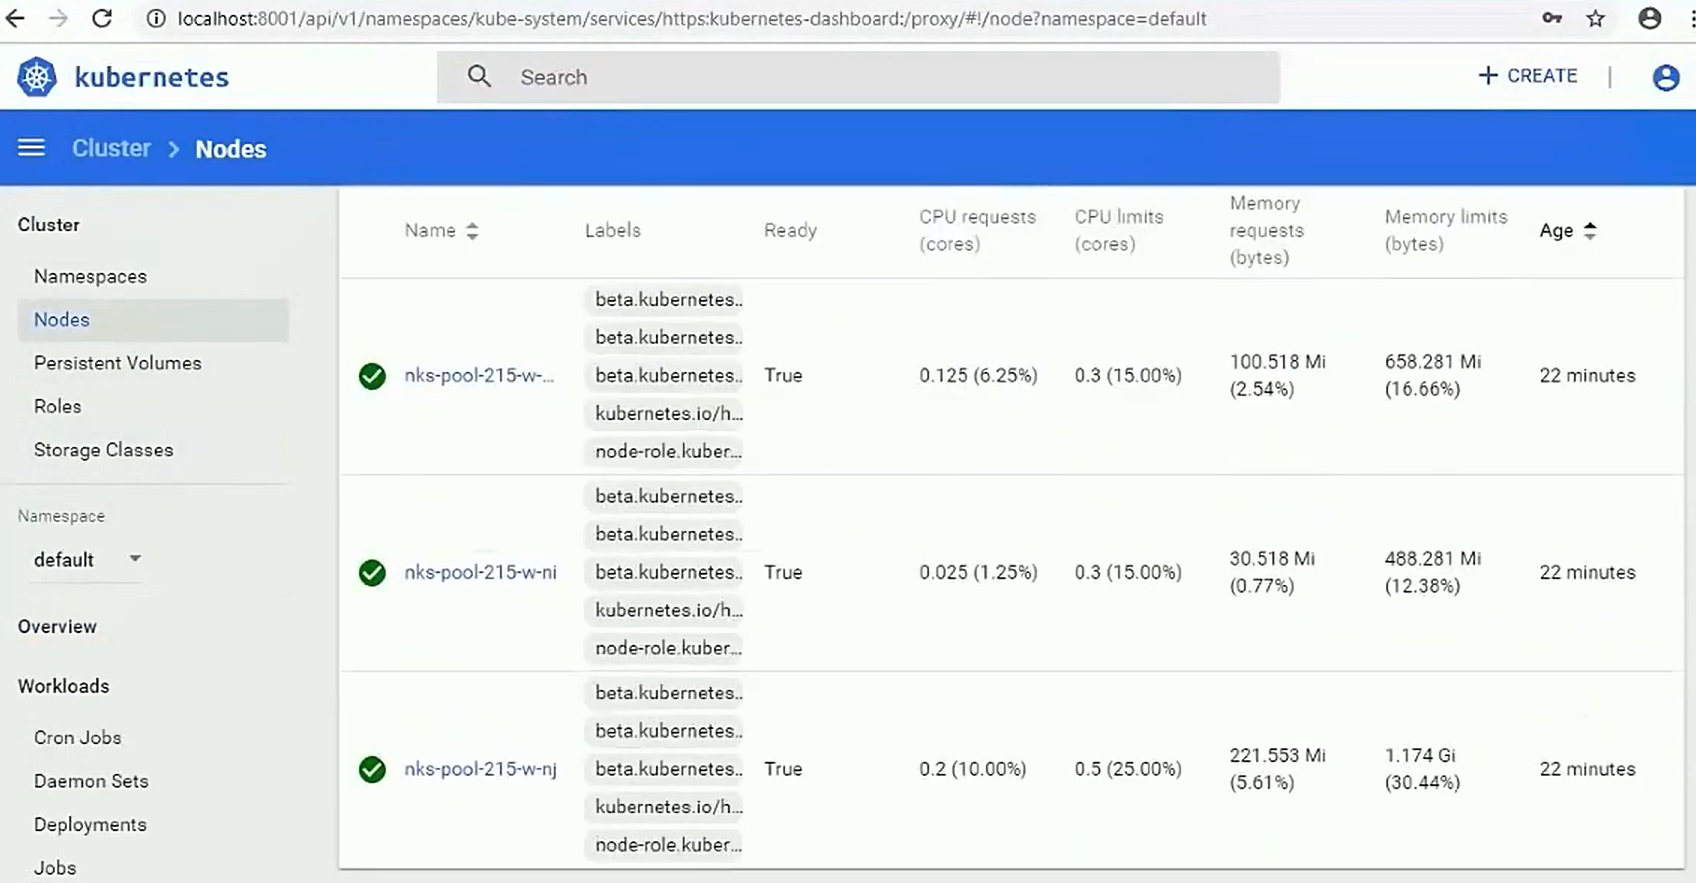Click memory requests value 30.518 Mi
The height and width of the screenshot is (883, 1696).
coord(1272,558)
